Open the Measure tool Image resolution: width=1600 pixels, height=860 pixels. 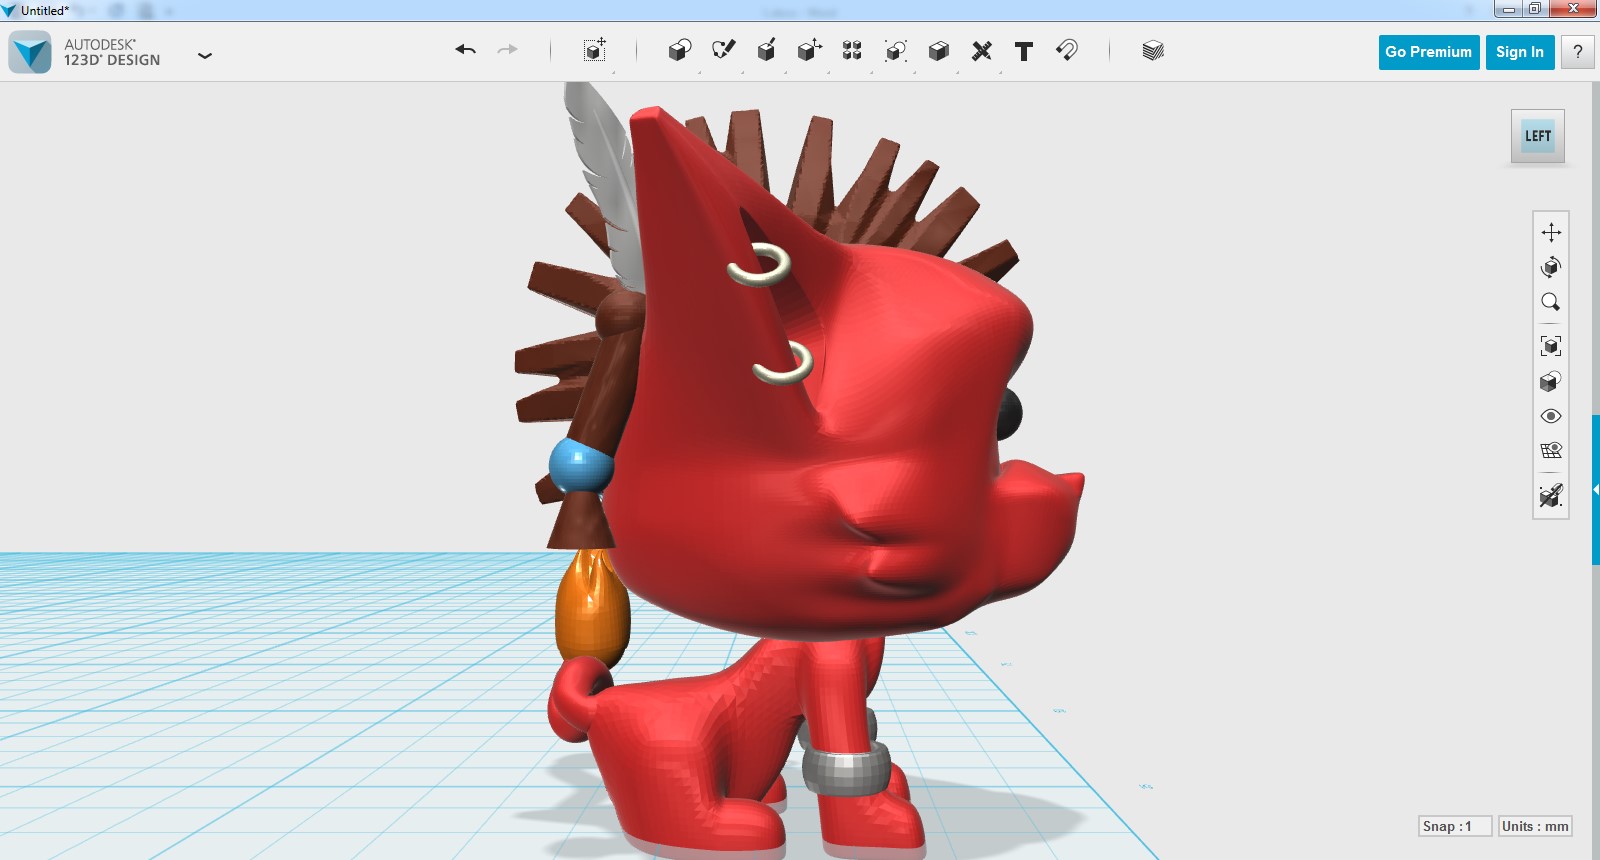coord(982,50)
